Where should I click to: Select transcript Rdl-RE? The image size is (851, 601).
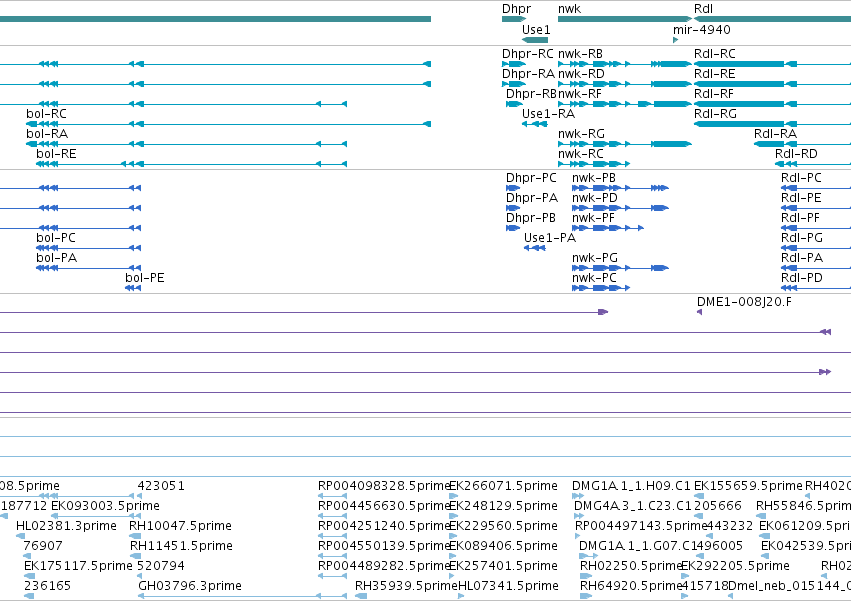715,74
